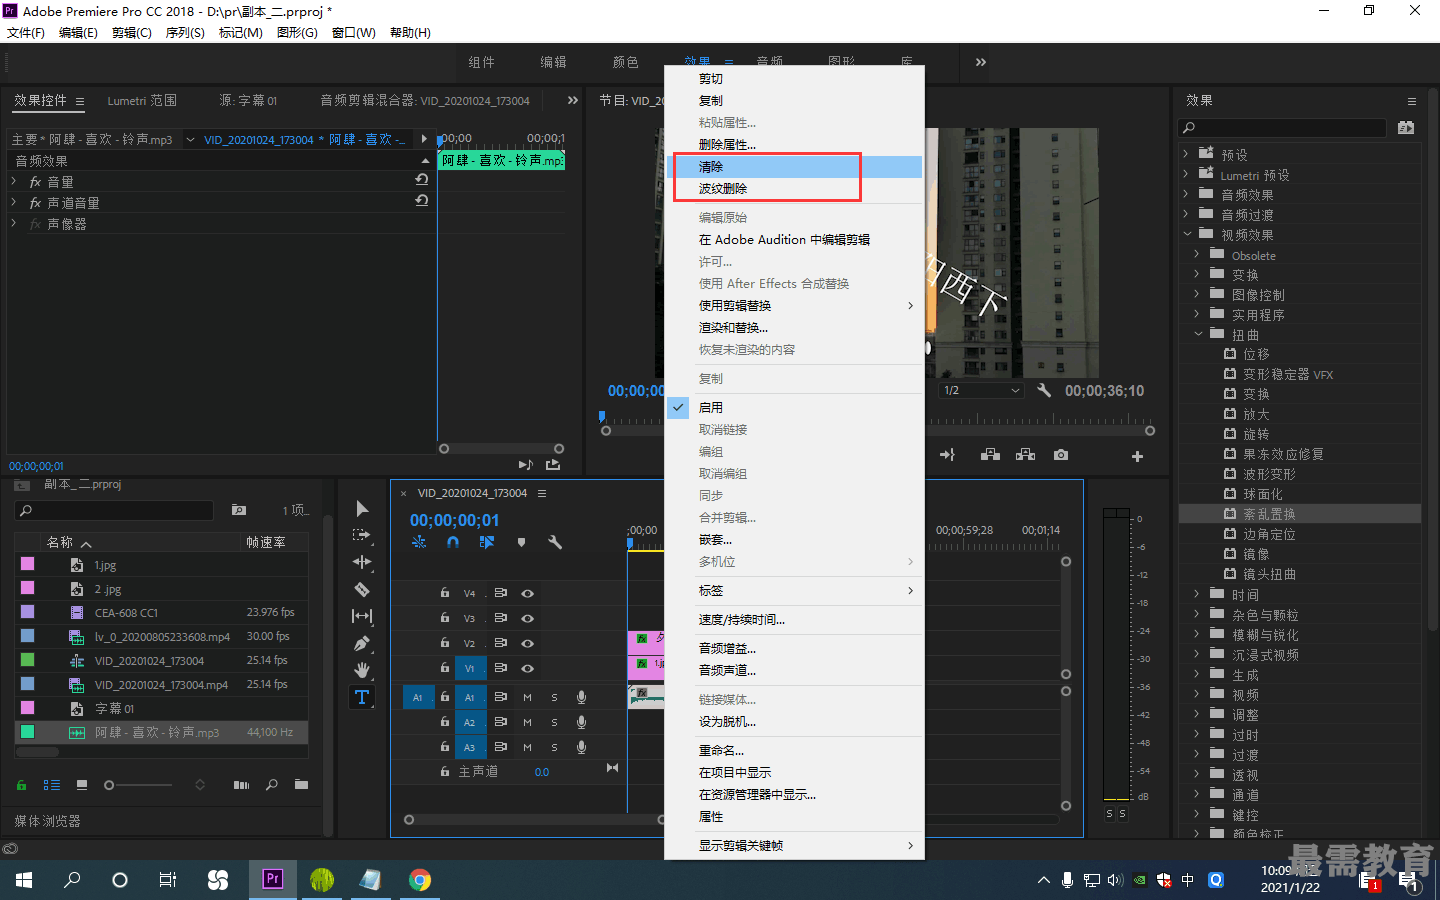1440x900 pixels.
Task: Switch project panel to list view
Action: pos(52,785)
